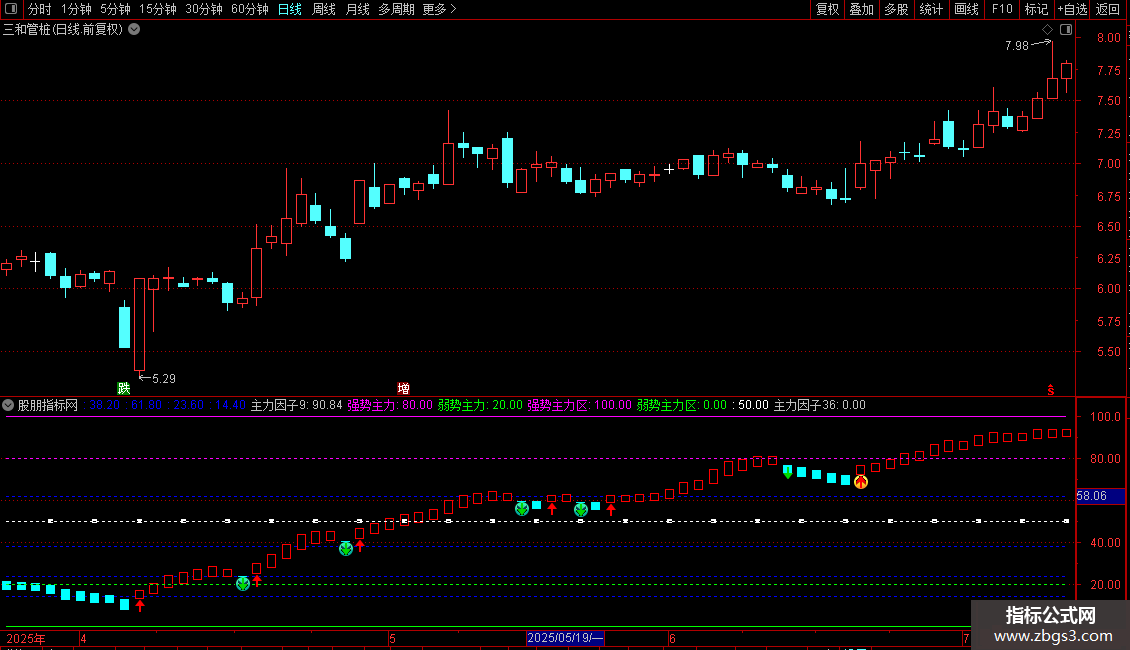The height and width of the screenshot is (650, 1130).
Task: Click the 2025/05/19 date label on timeline
Action: (565, 638)
